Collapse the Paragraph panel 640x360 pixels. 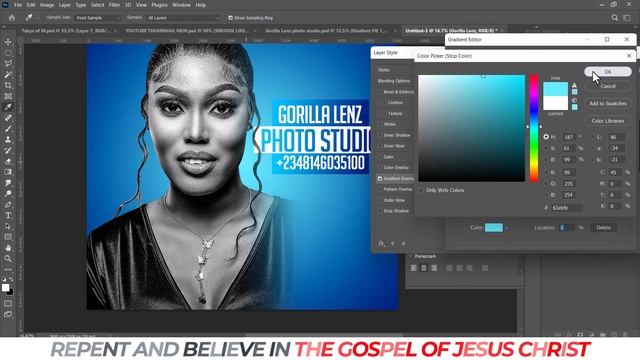point(411,256)
